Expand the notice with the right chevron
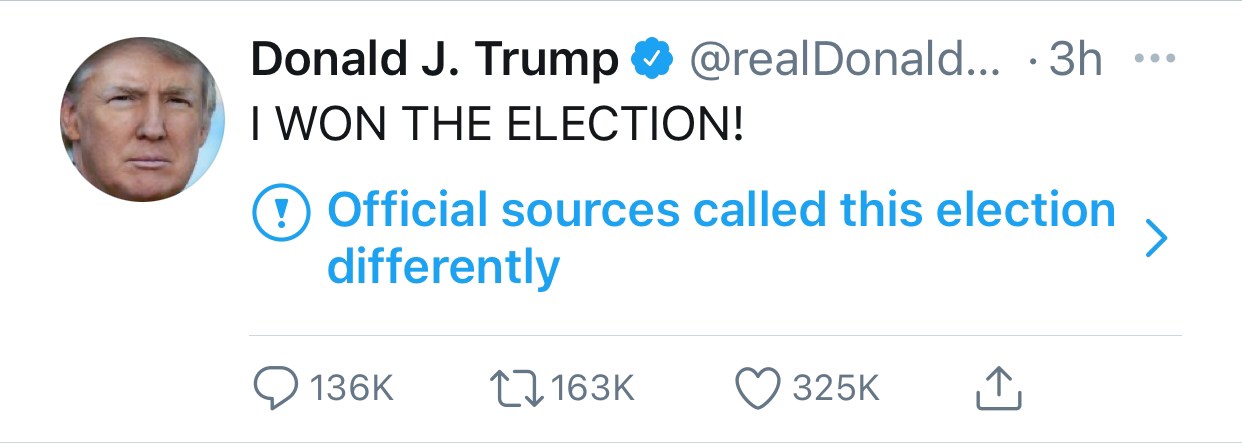1242x447 pixels. tap(1154, 239)
